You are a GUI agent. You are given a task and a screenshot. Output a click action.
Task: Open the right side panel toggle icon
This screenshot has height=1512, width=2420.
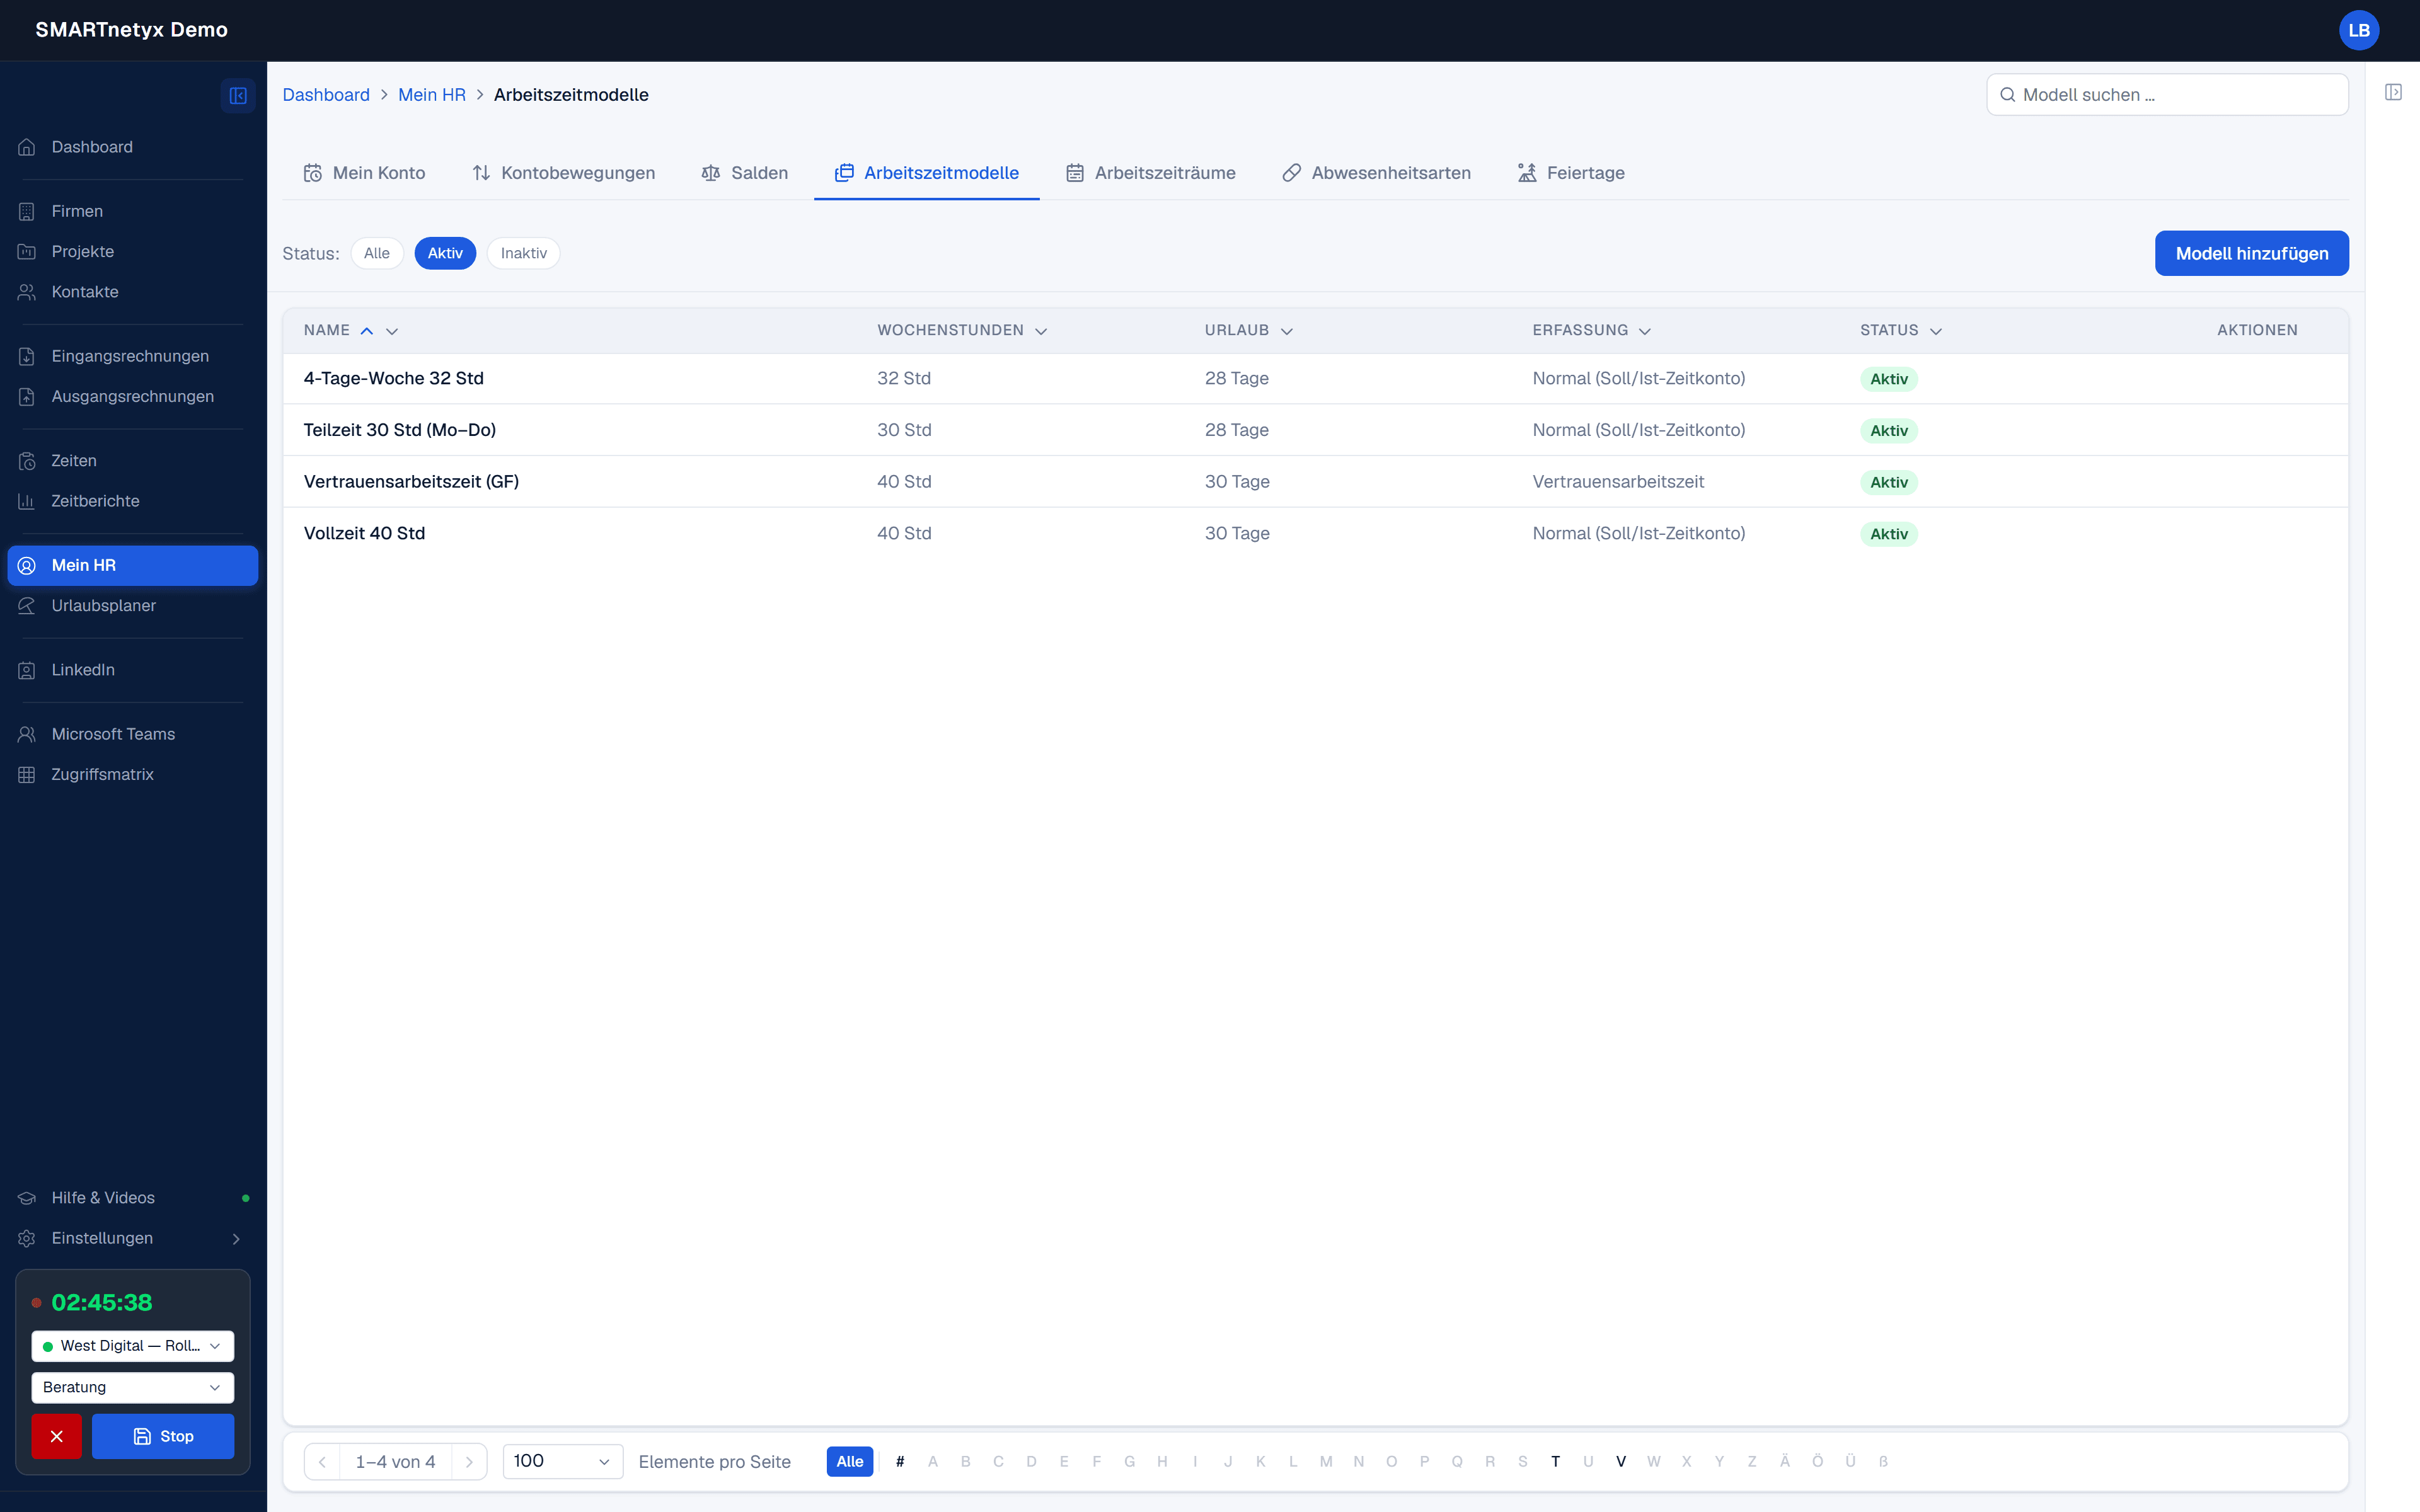pyautogui.click(x=2393, y=92)
